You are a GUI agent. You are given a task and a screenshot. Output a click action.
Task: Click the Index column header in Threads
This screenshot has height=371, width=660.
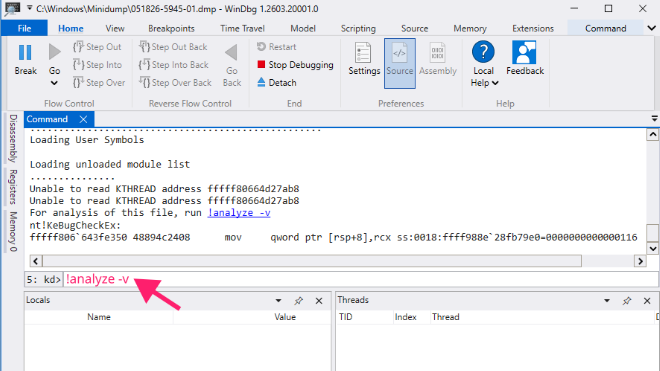tap(405, 317)
